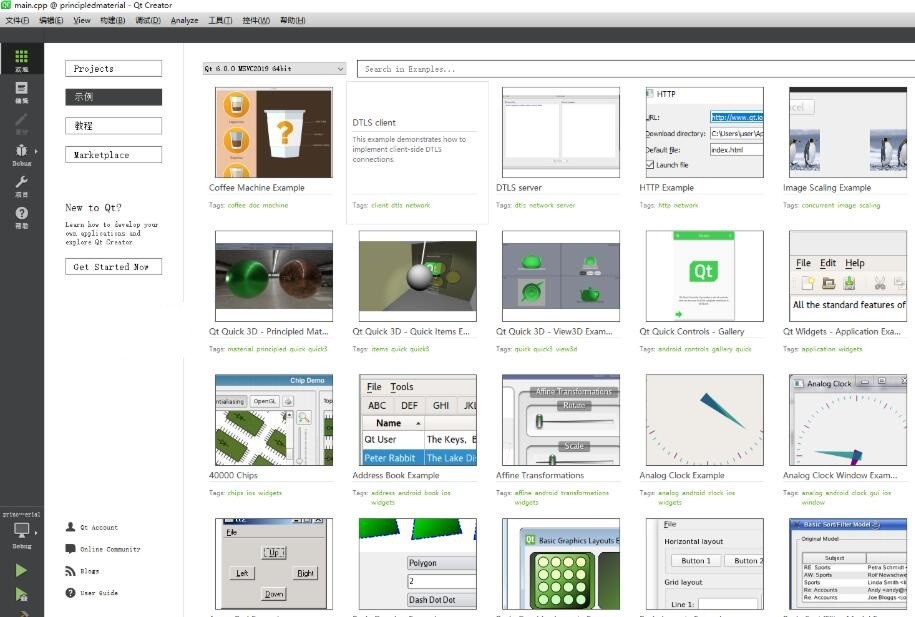The image size is (915, 617).
Task: Click the "server" tag under DTLS server
Action: [565, 205]
